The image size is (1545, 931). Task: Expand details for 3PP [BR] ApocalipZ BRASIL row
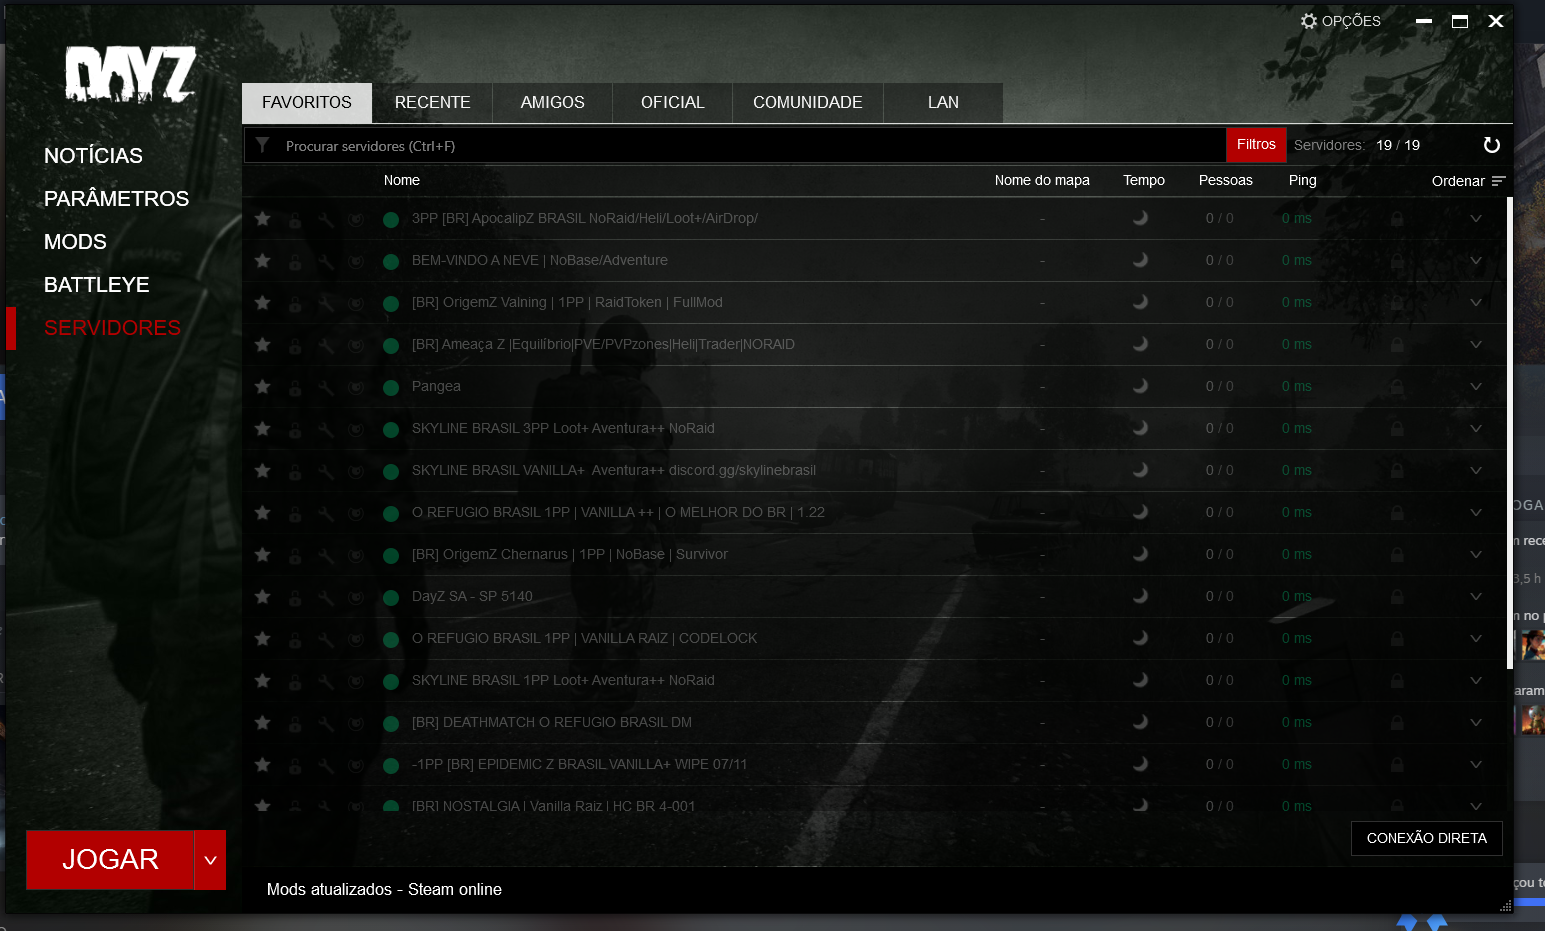[x=1476, y=218]
